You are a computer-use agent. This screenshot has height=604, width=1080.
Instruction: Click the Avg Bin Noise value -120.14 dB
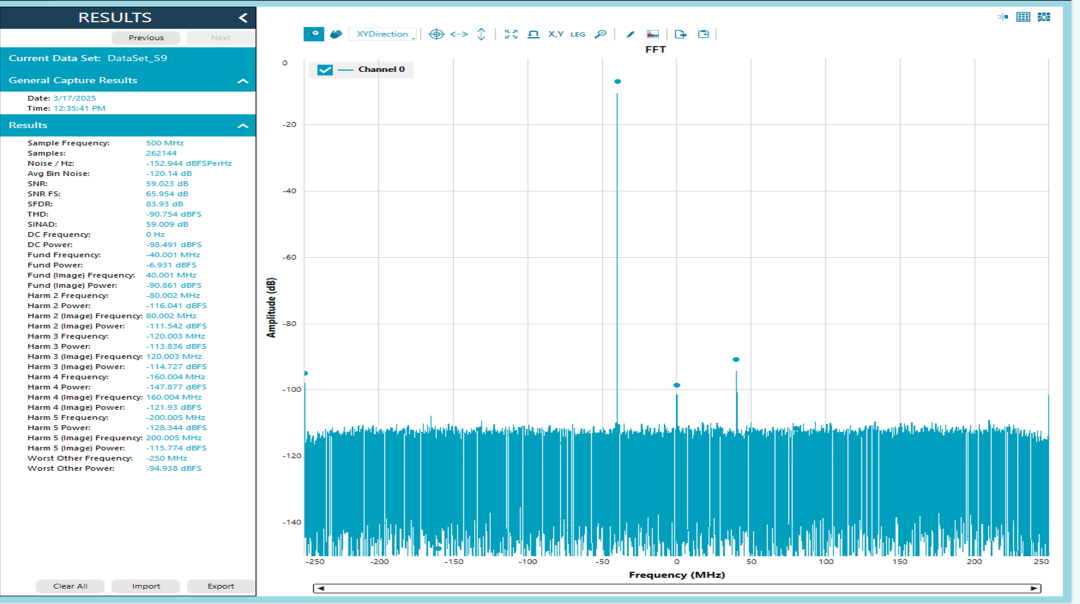(x=169, y=173)
